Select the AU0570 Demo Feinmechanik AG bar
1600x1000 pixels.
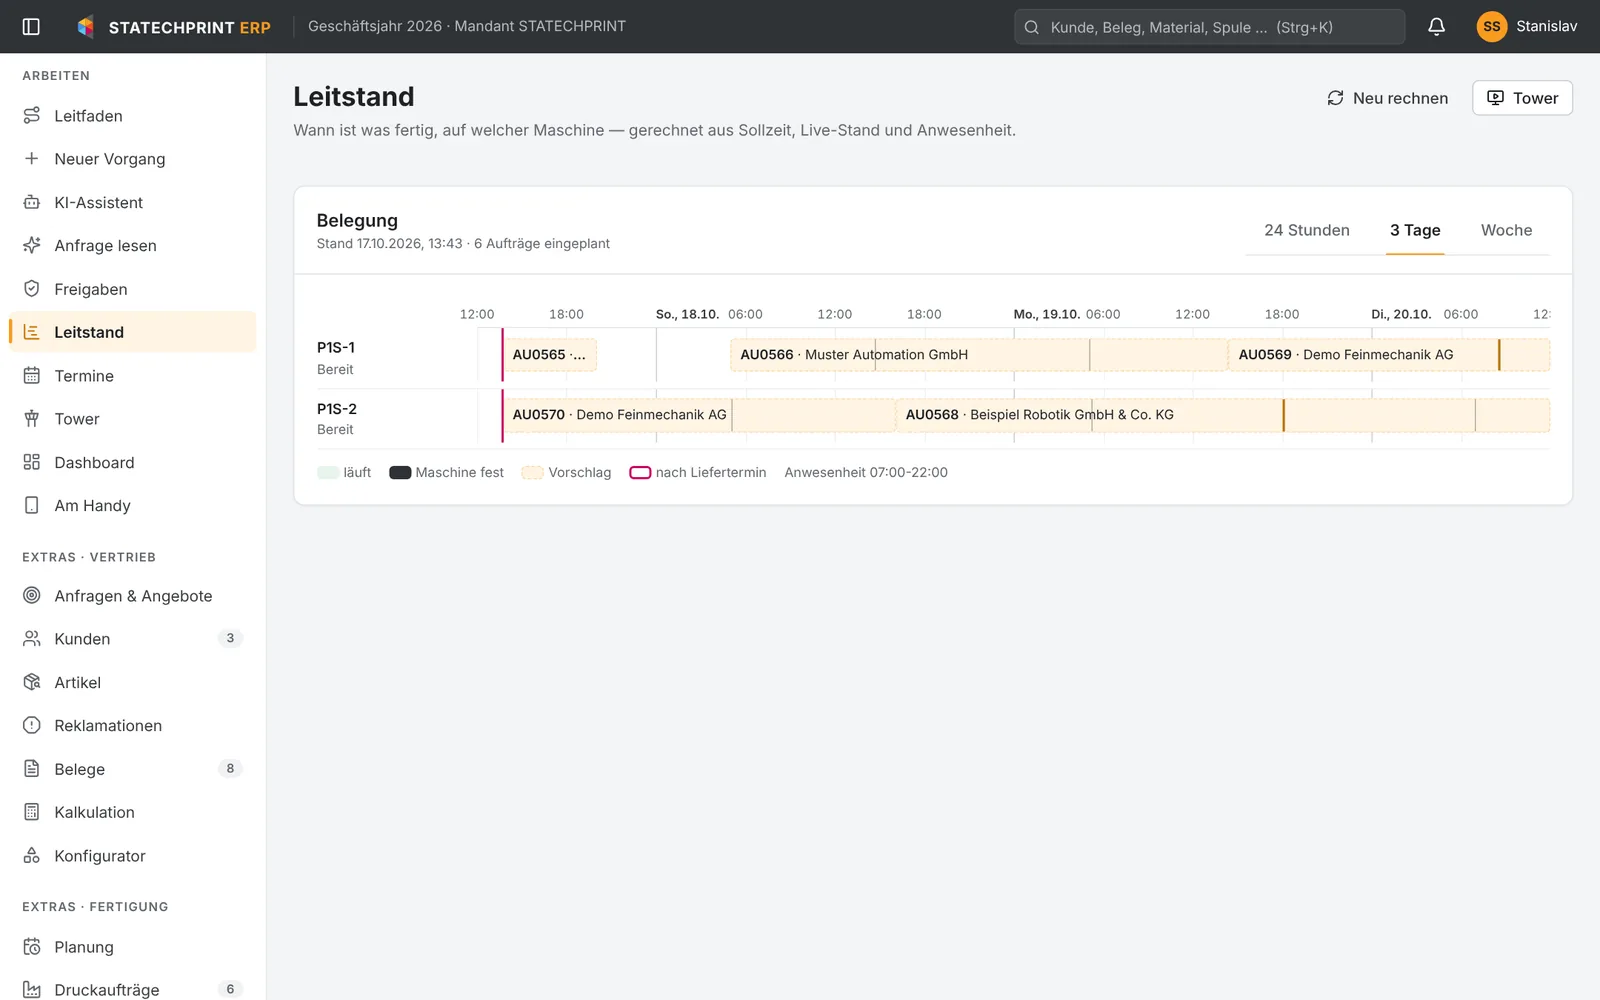point(699,415)
